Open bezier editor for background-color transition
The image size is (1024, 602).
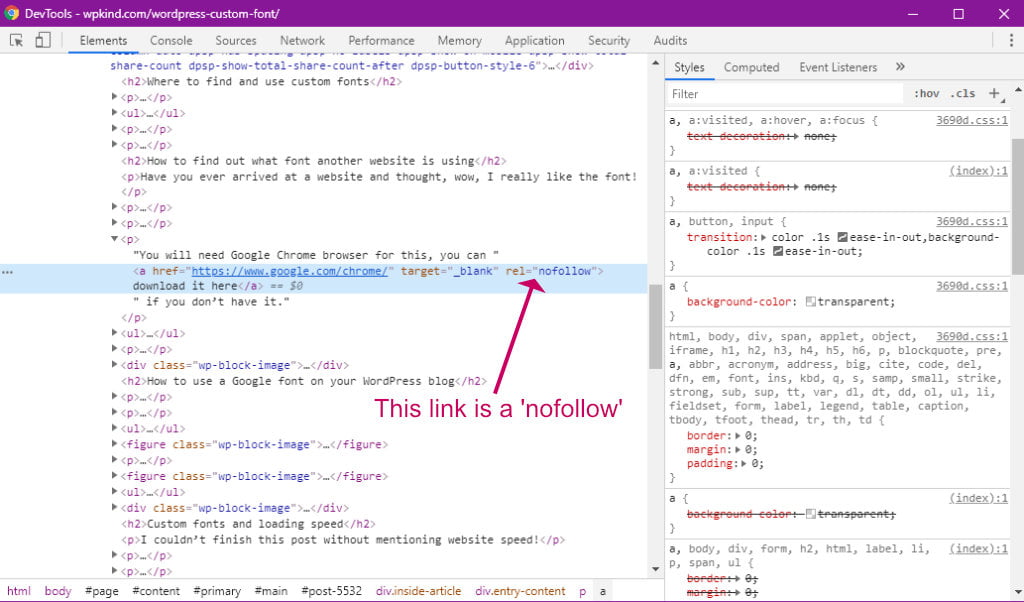click(779, 252)
